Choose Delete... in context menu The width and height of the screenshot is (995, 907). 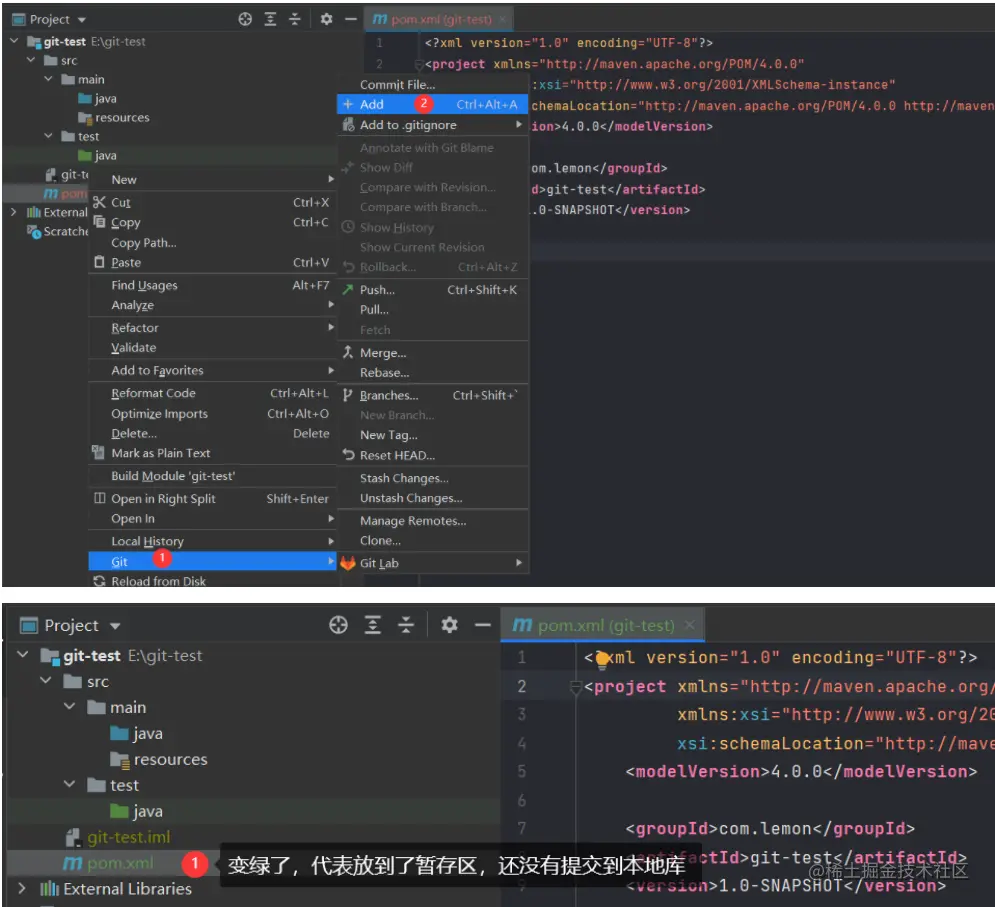click(213, 434)
